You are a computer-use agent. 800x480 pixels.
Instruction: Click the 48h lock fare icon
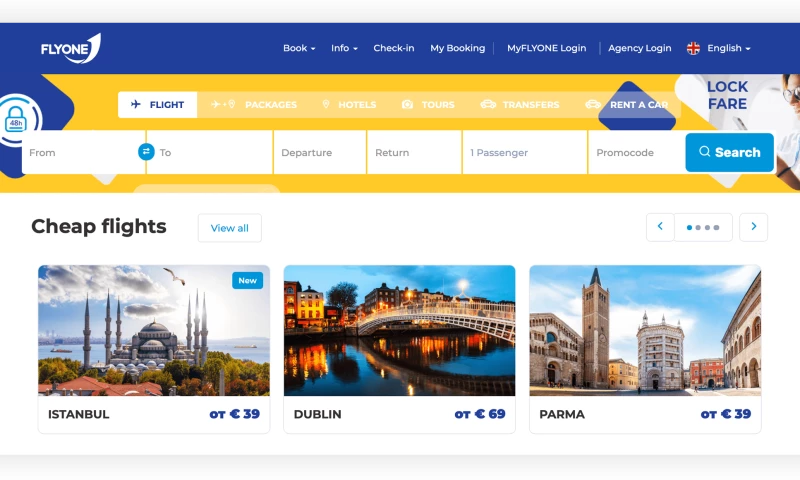(15, 122)
